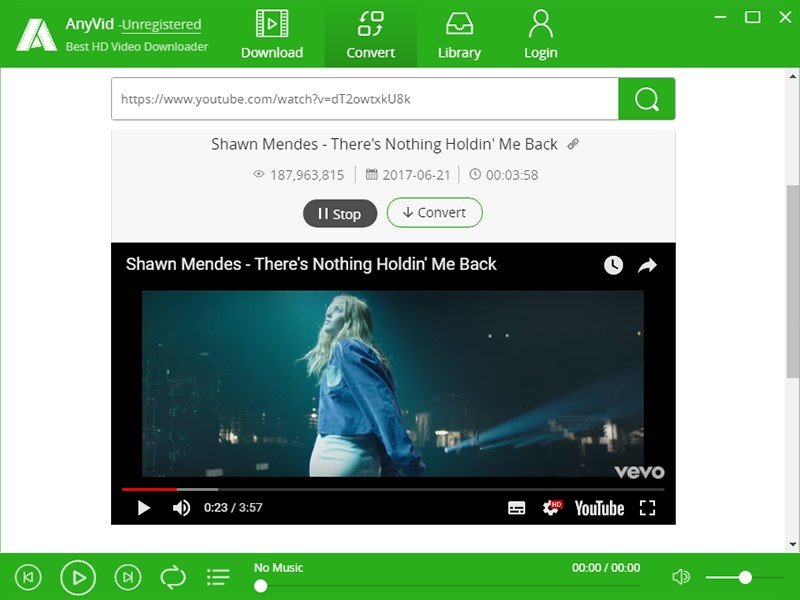Click the URL search field

[x=365, y=99]
